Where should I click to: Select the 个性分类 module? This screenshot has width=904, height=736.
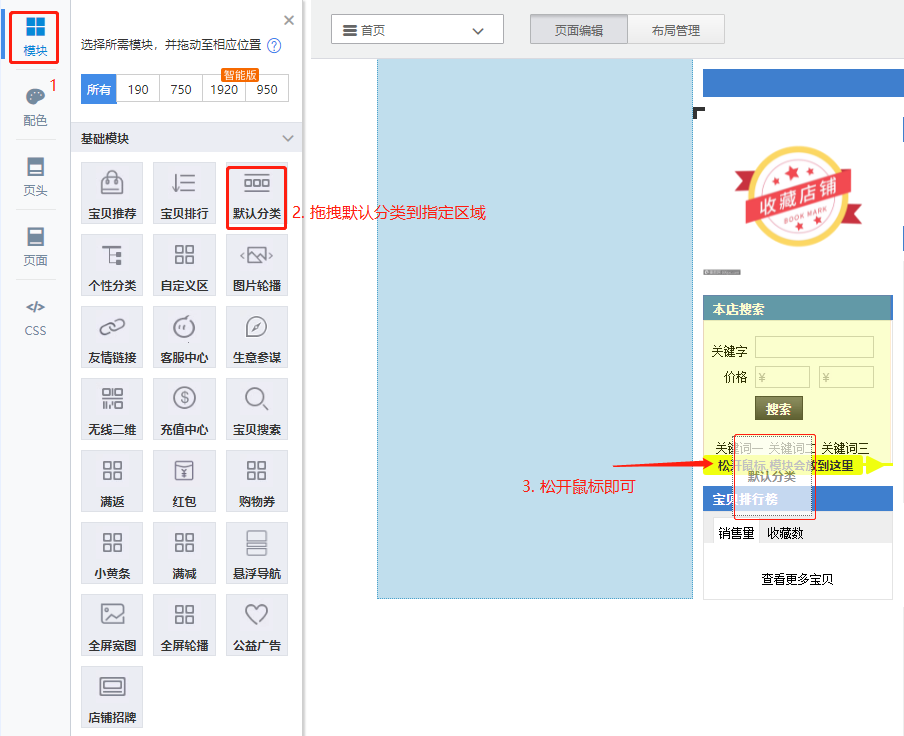(x=112, y=265)
